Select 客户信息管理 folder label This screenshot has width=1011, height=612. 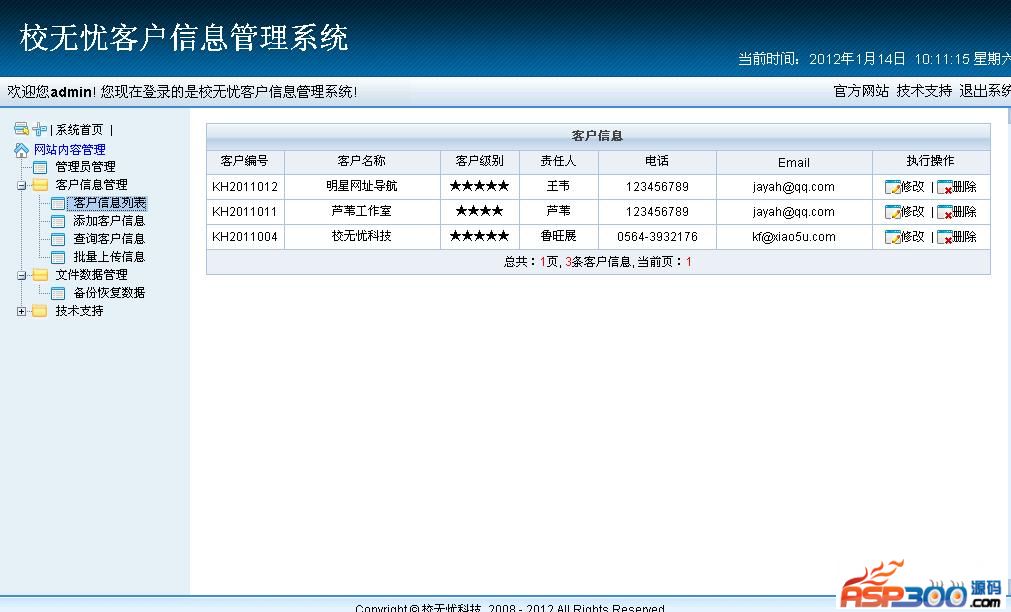[x=91, y=185]
